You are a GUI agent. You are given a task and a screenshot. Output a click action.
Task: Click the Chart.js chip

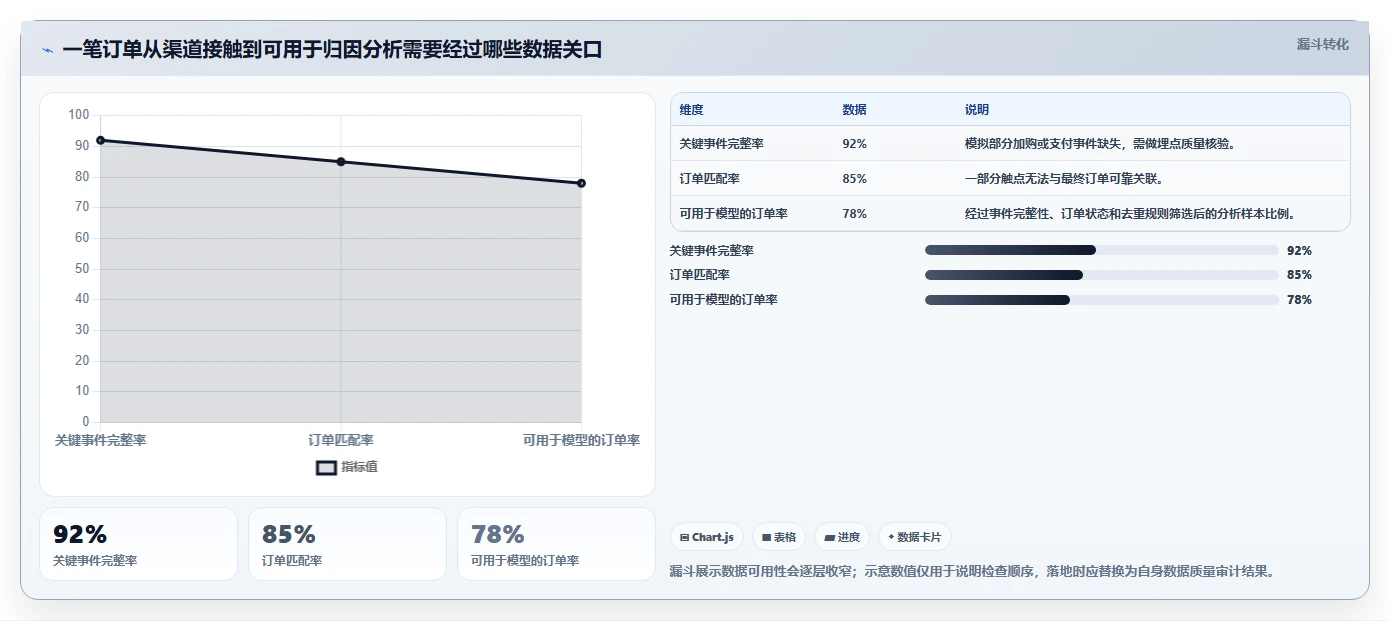click(x=706, y=537)
